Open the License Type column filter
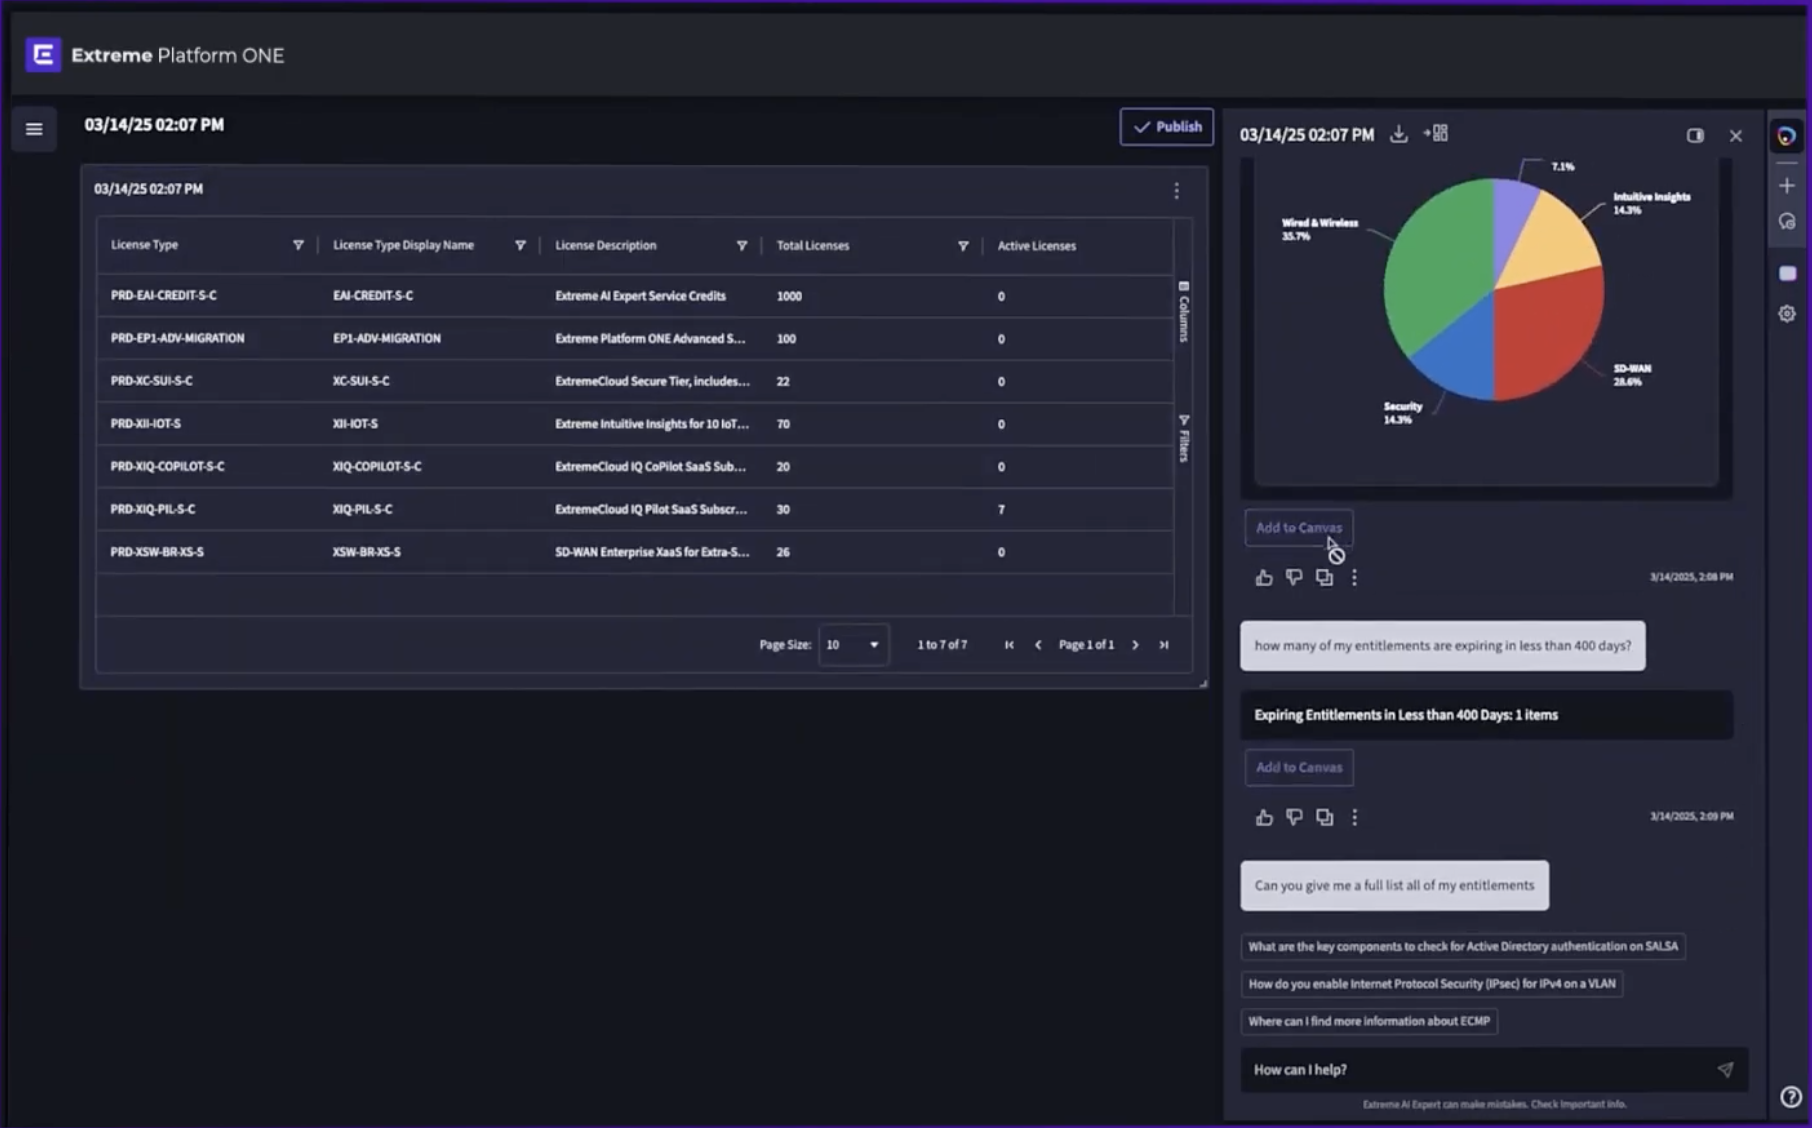The image size is (1812, 1128). coord(298,245)
